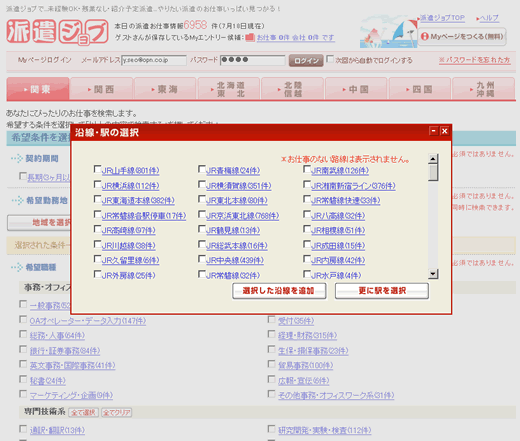
Task: Open the ヘルプ link
Action: 489,18
